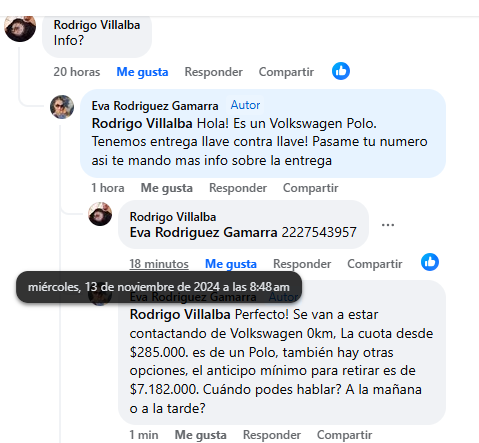Reply to Rodrigo's "Info?" comment

pos(214,72)
